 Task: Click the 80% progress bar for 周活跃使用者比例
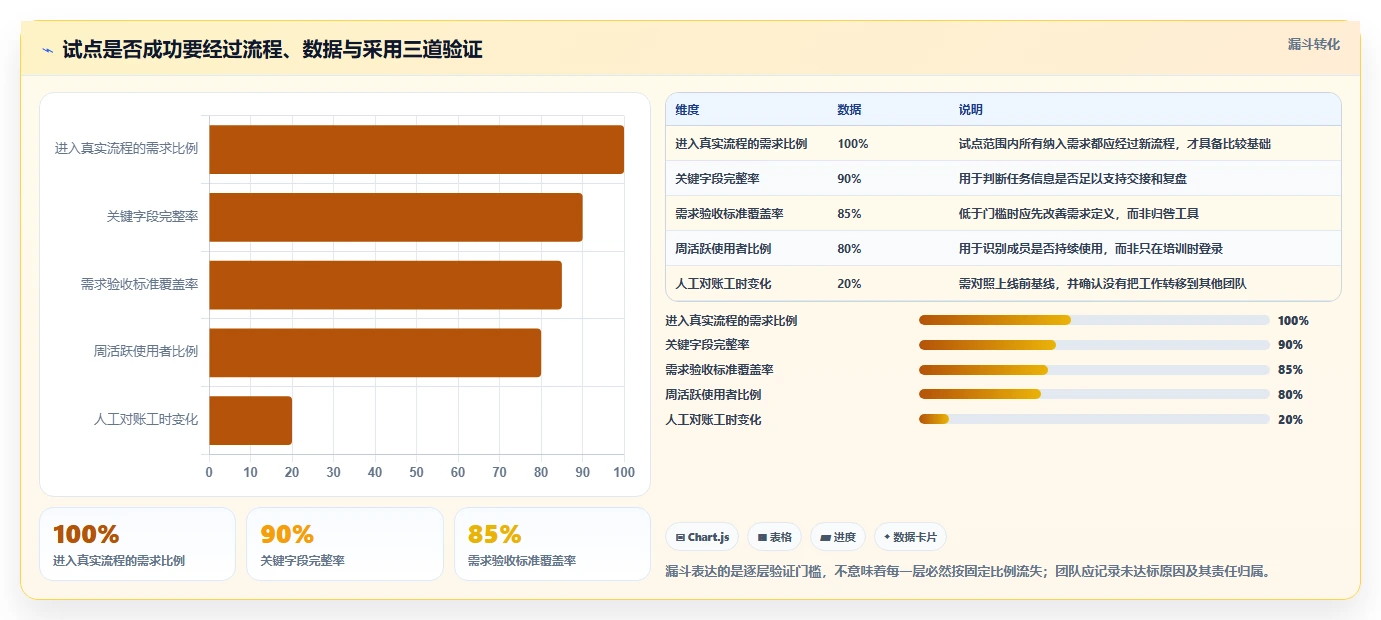point(1094,394)
